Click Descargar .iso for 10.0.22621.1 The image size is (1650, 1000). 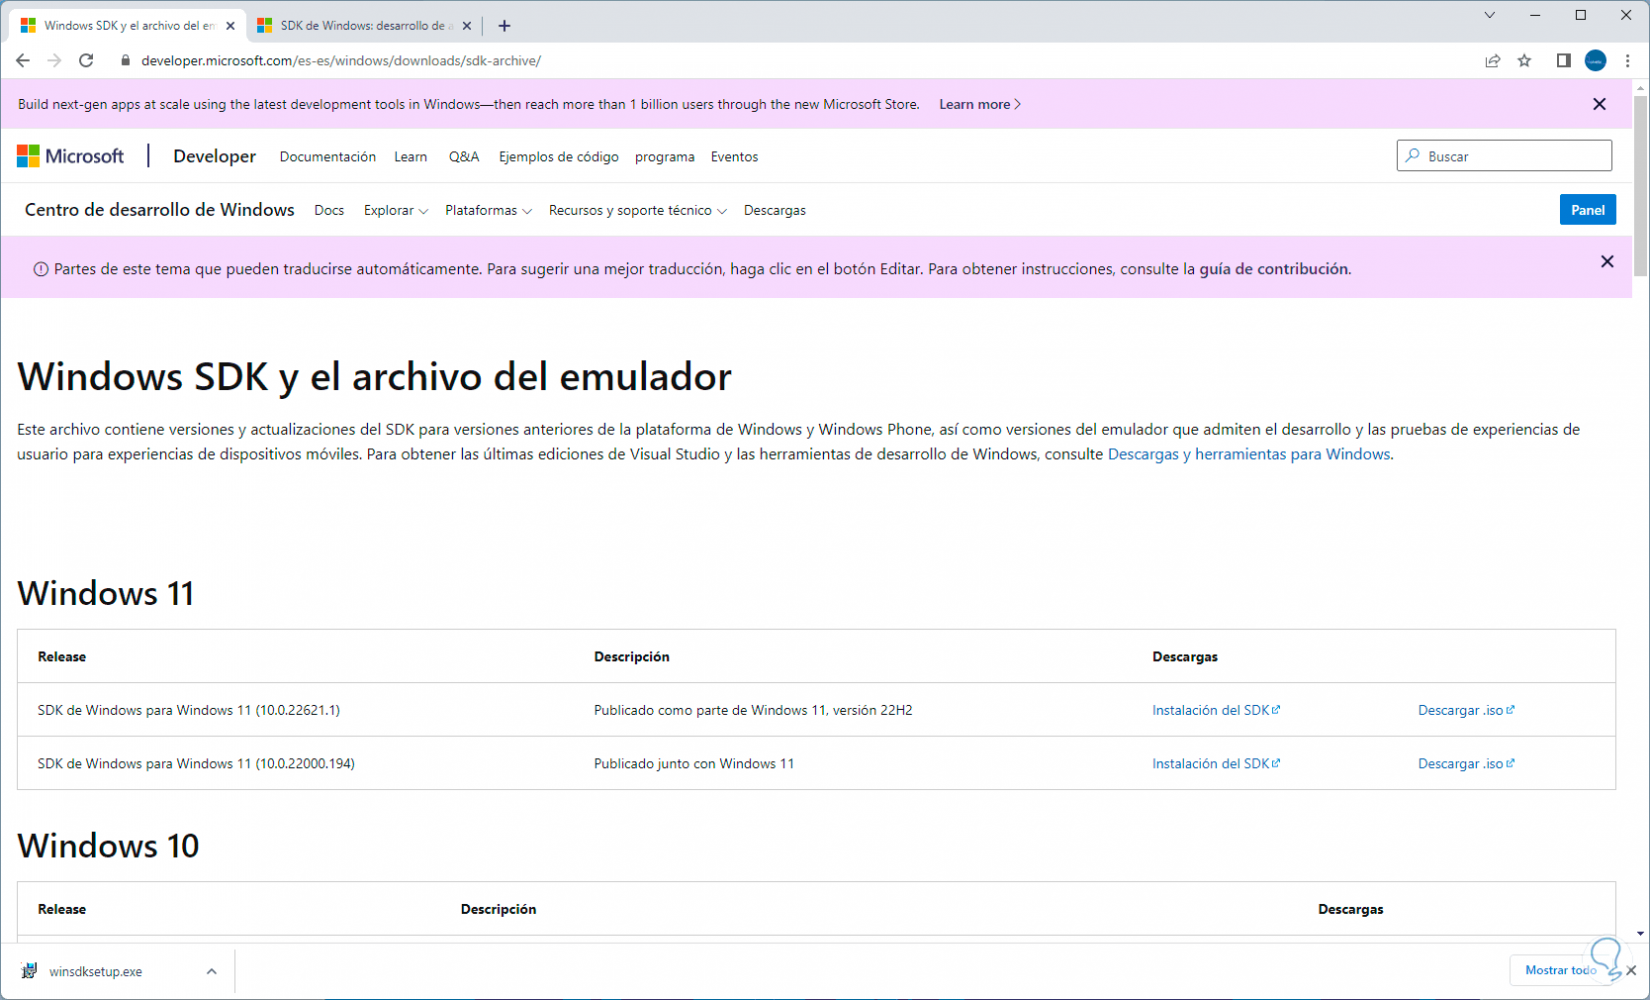pyautogui.click(x=1466, y=710)
